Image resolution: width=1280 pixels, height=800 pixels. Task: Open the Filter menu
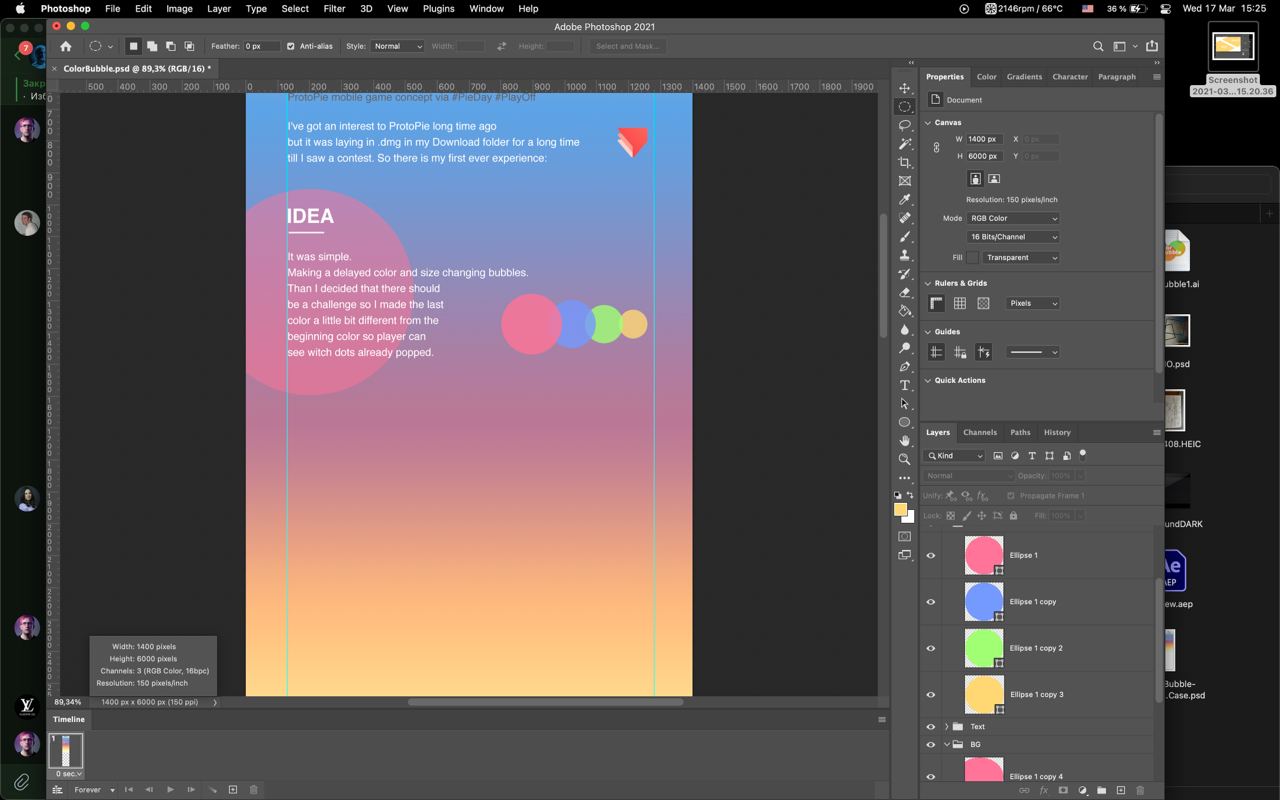tap(334, 8)
